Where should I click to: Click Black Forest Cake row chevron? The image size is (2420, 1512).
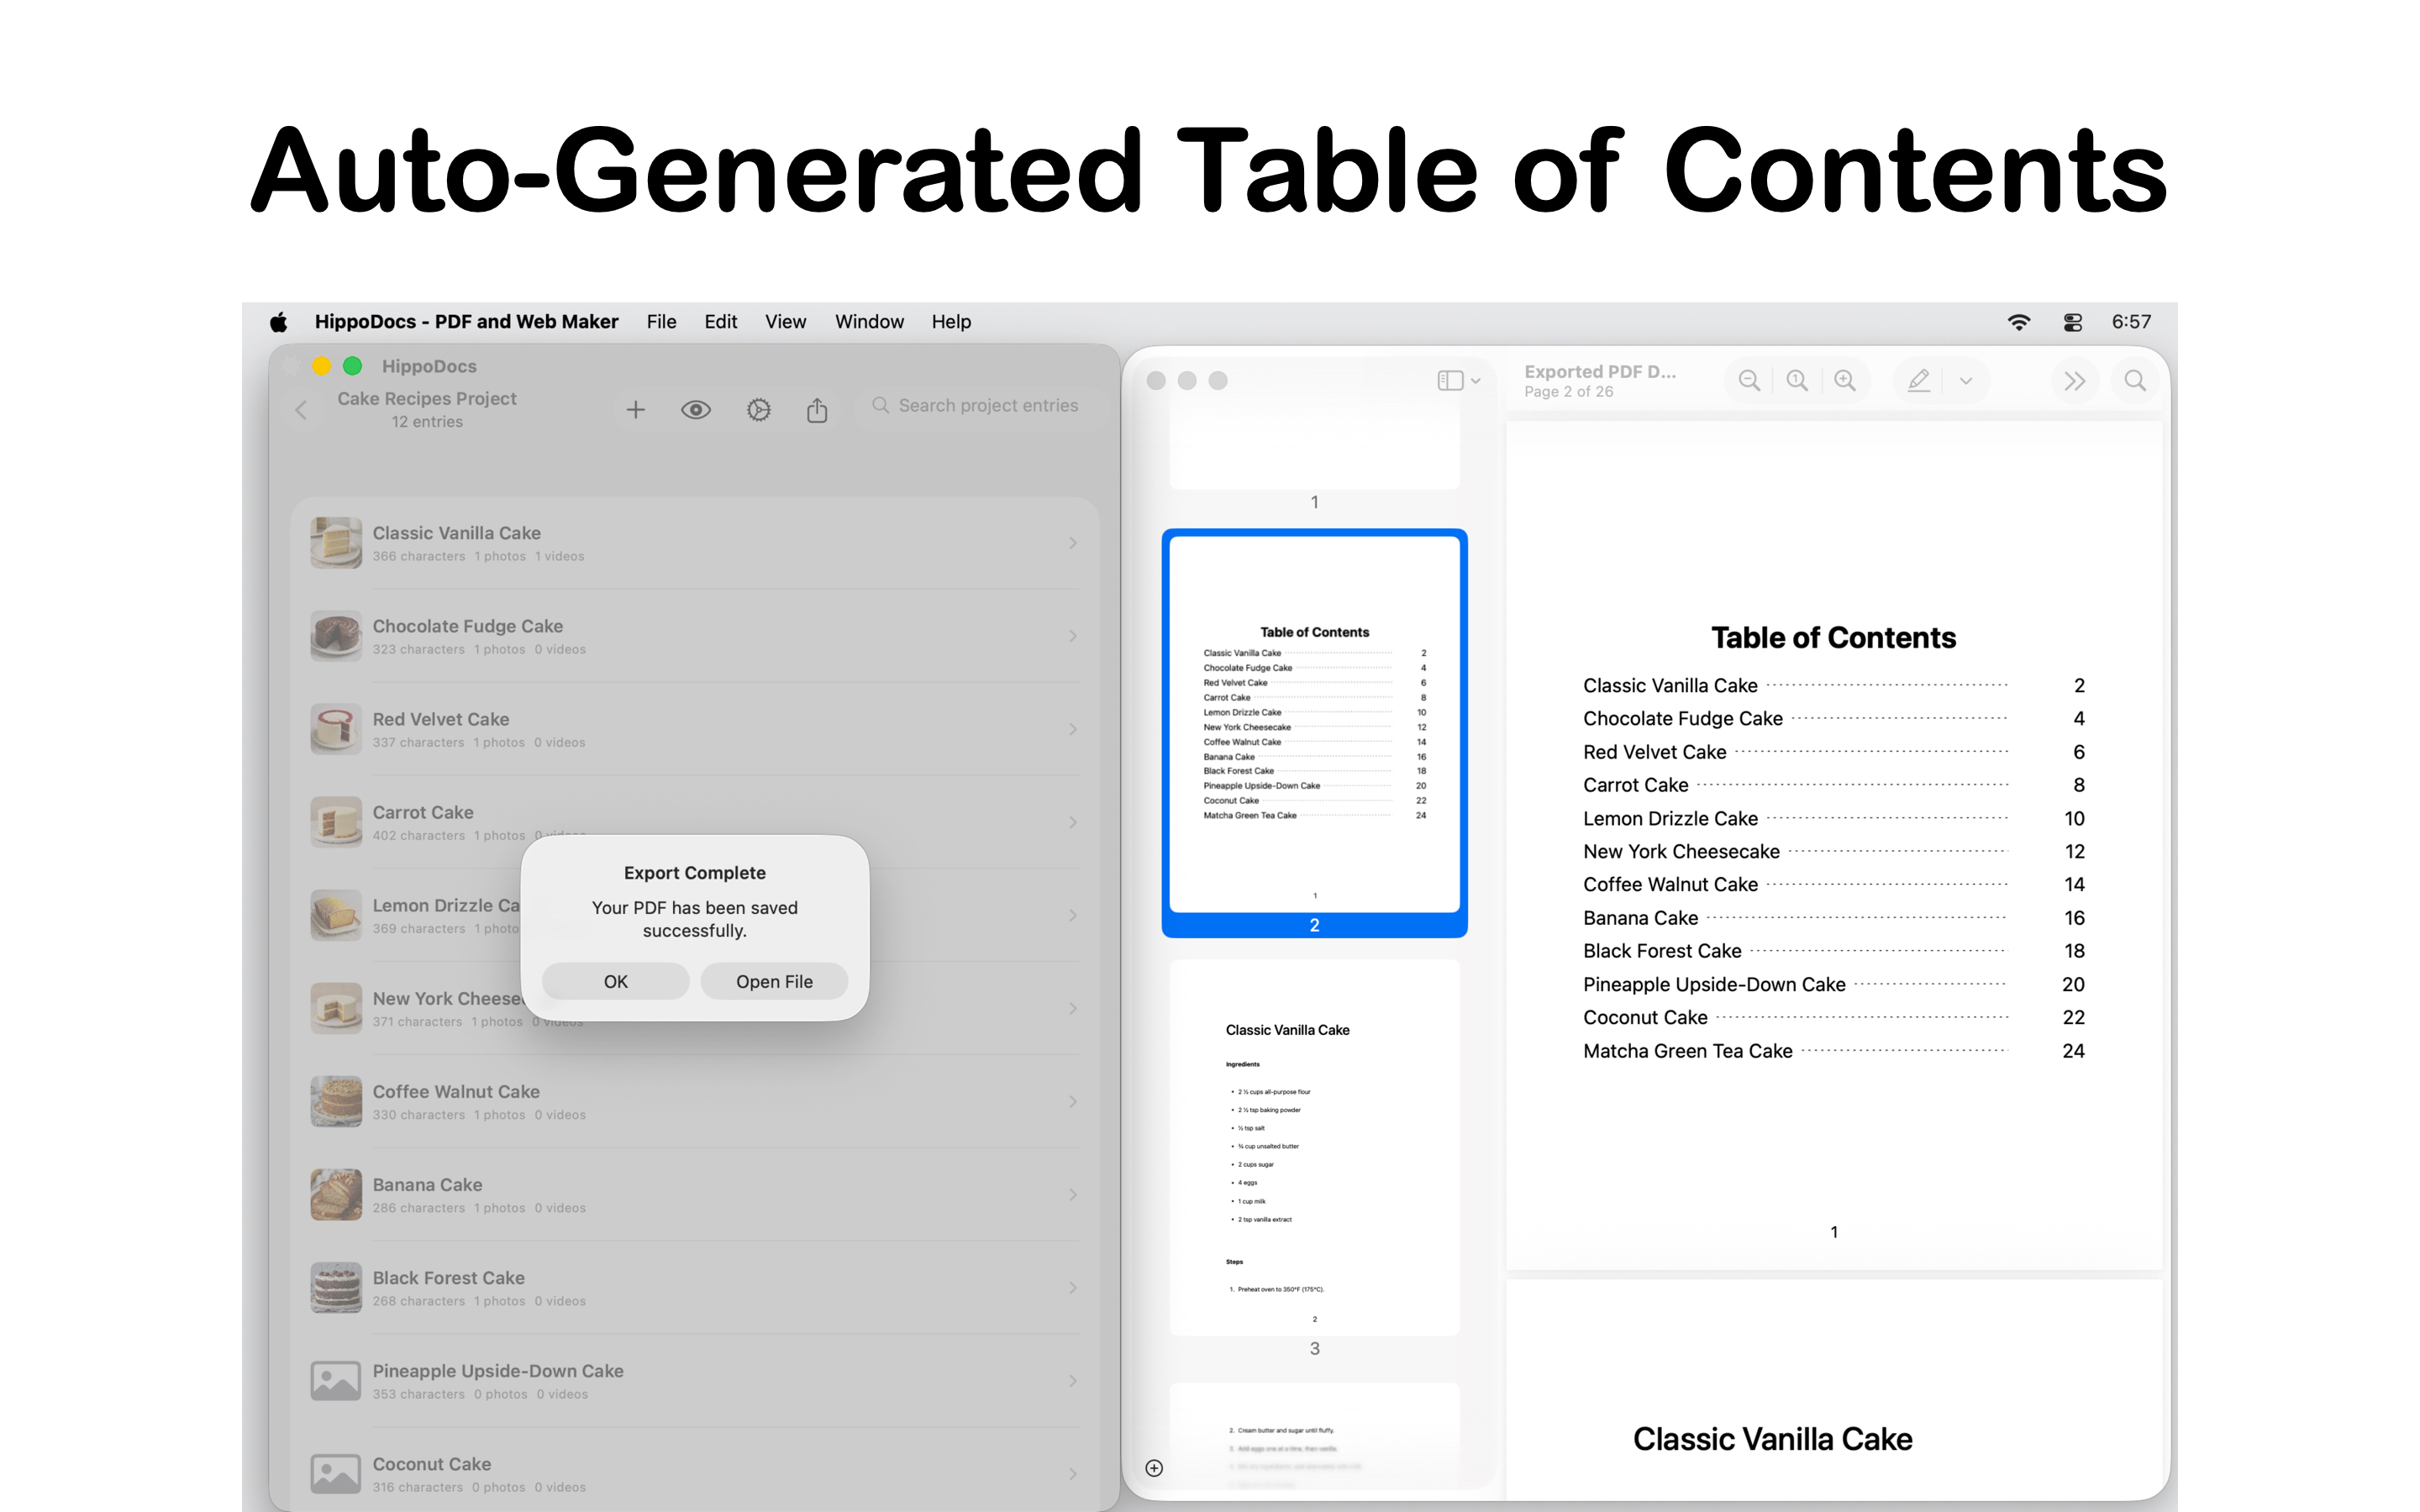pos(1072,1287)
